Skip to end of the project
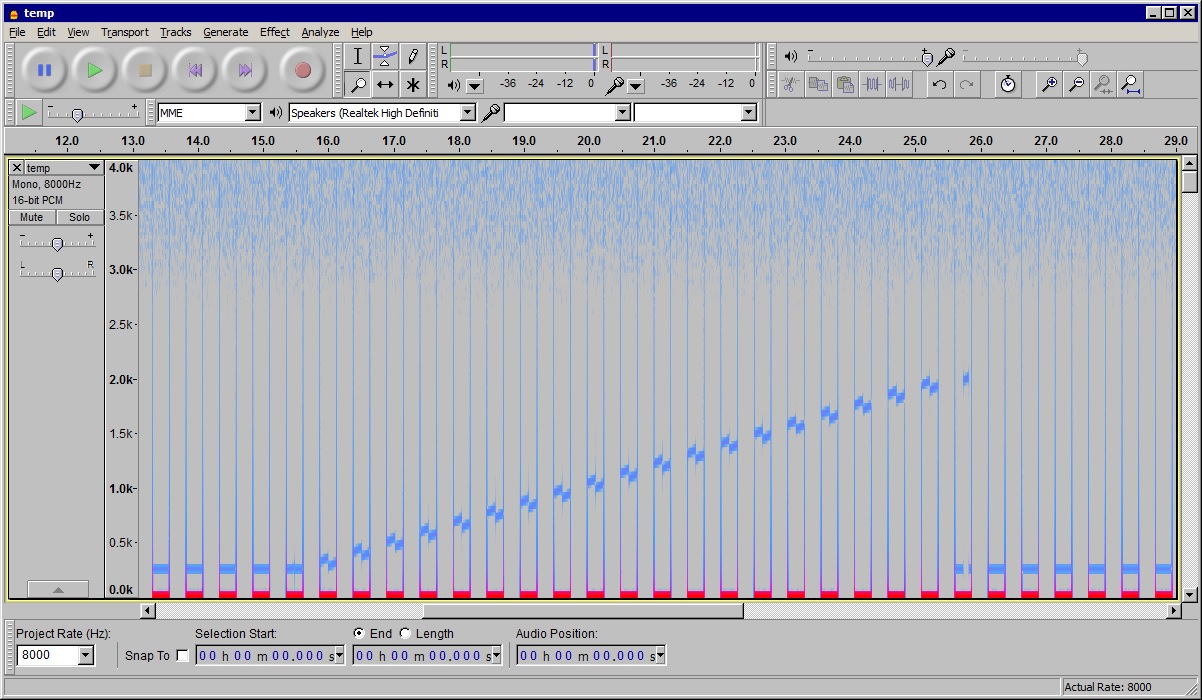The image size is (1202, 700). point(245,70)
